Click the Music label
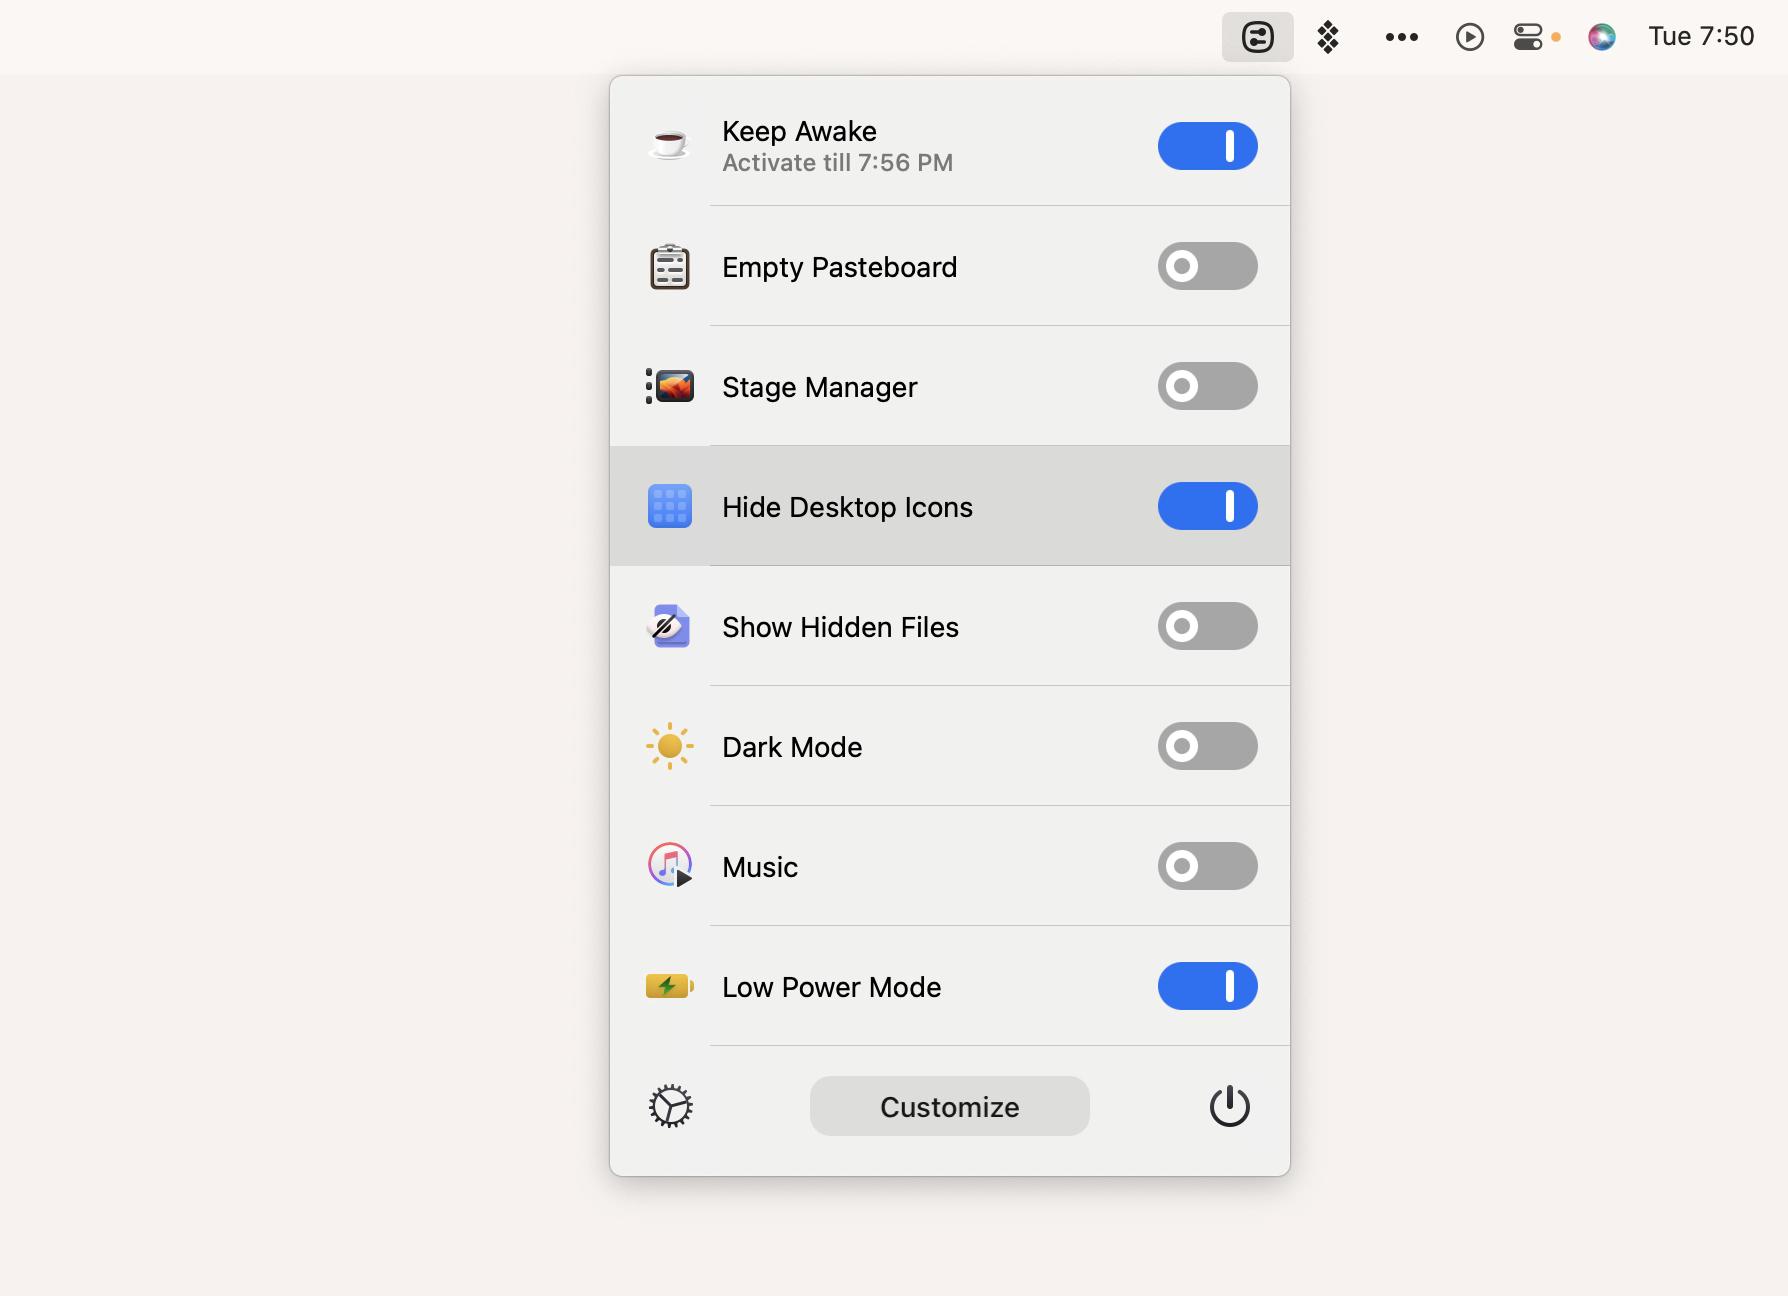The image size is (1788, 1296). [760, 867]
